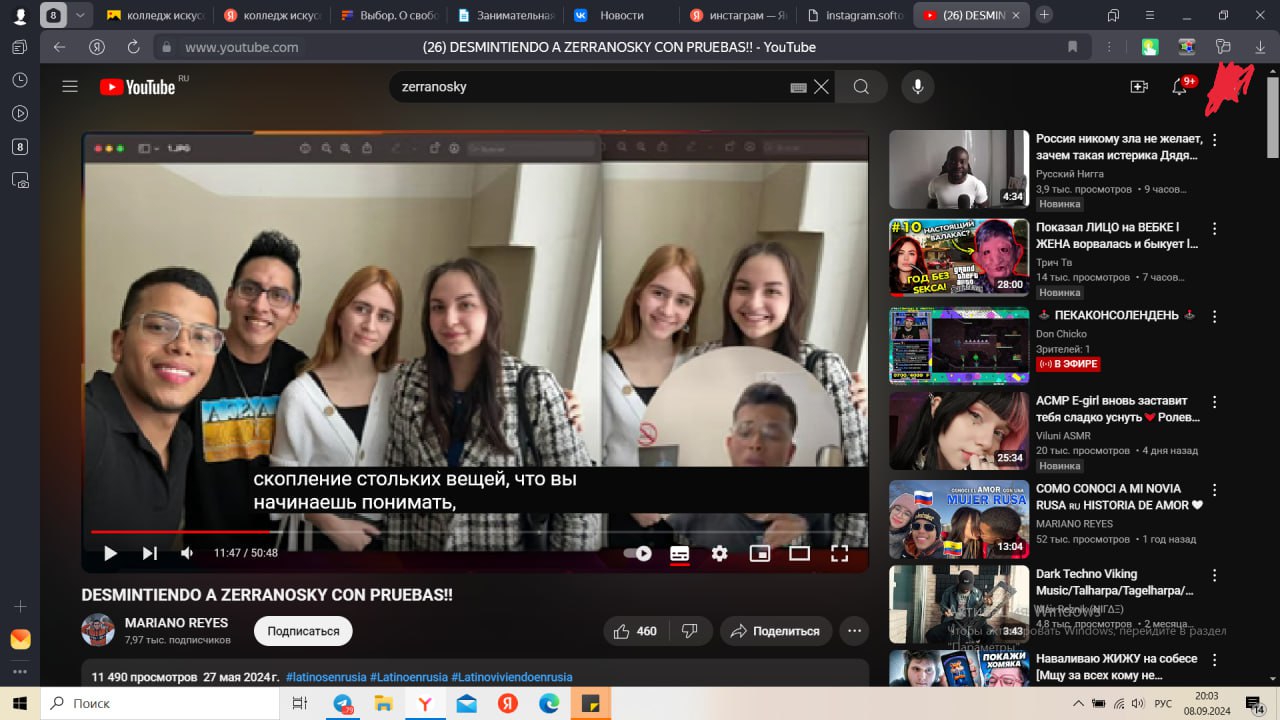Reload the YouTube page
Screen dimensions: 1280x720
134,47
